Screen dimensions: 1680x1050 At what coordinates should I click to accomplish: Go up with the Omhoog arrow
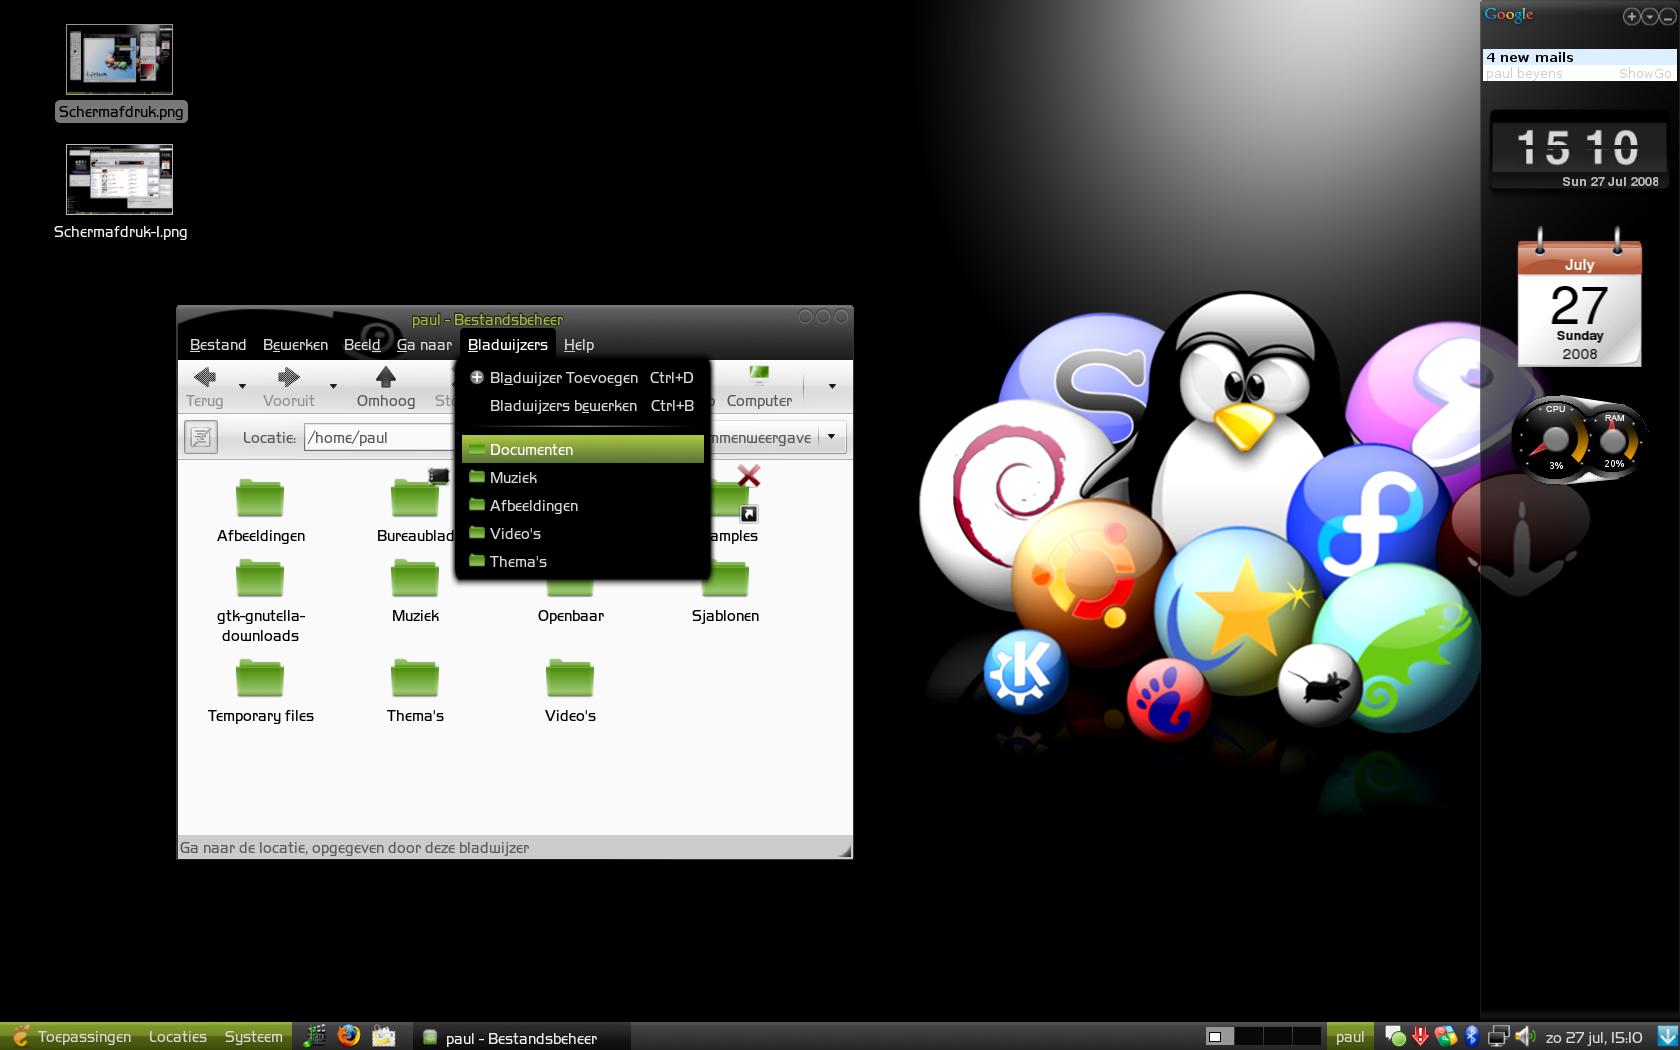(x=385, y=377)
